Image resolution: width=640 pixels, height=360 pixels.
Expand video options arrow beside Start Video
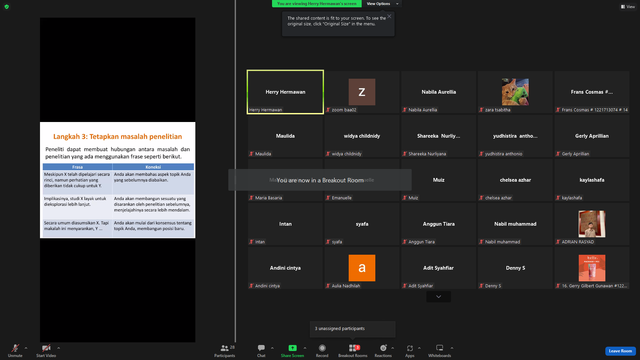click(x=58, y=348)
